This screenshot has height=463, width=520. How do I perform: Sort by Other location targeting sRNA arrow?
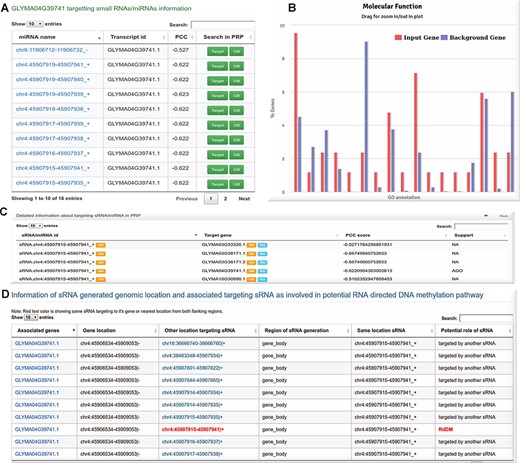pos(256,331)
